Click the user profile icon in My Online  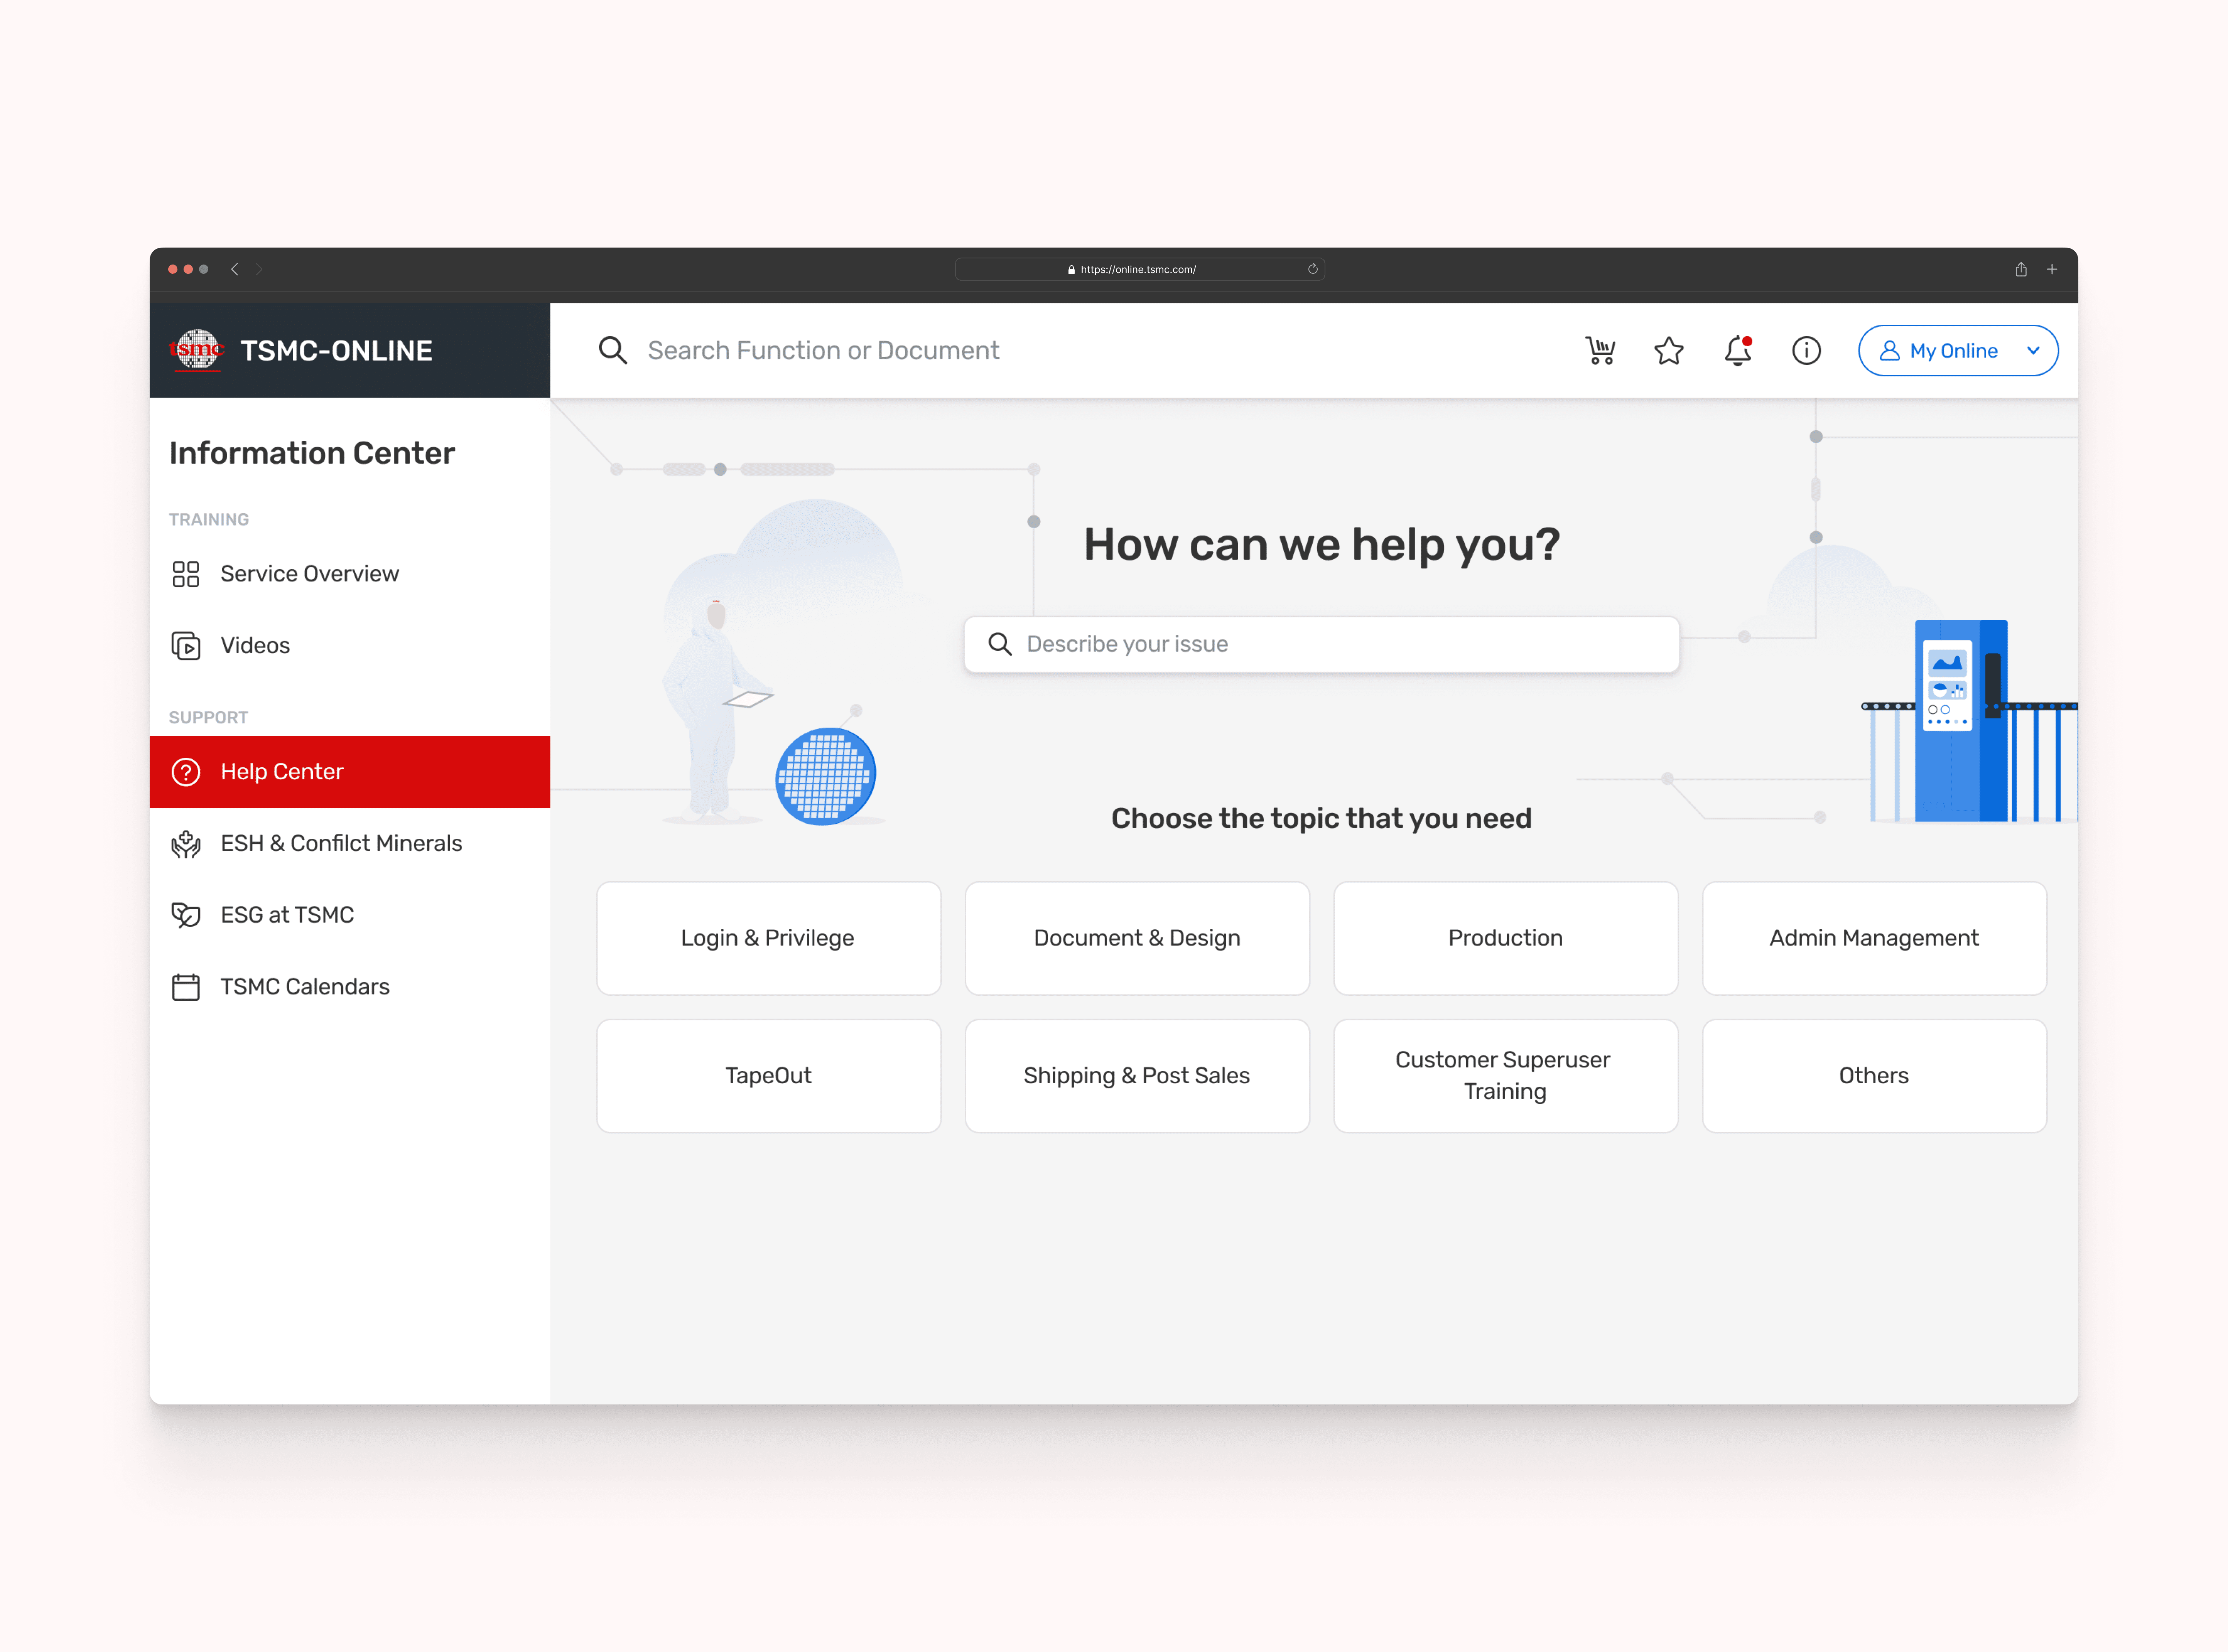point(1889,351)
